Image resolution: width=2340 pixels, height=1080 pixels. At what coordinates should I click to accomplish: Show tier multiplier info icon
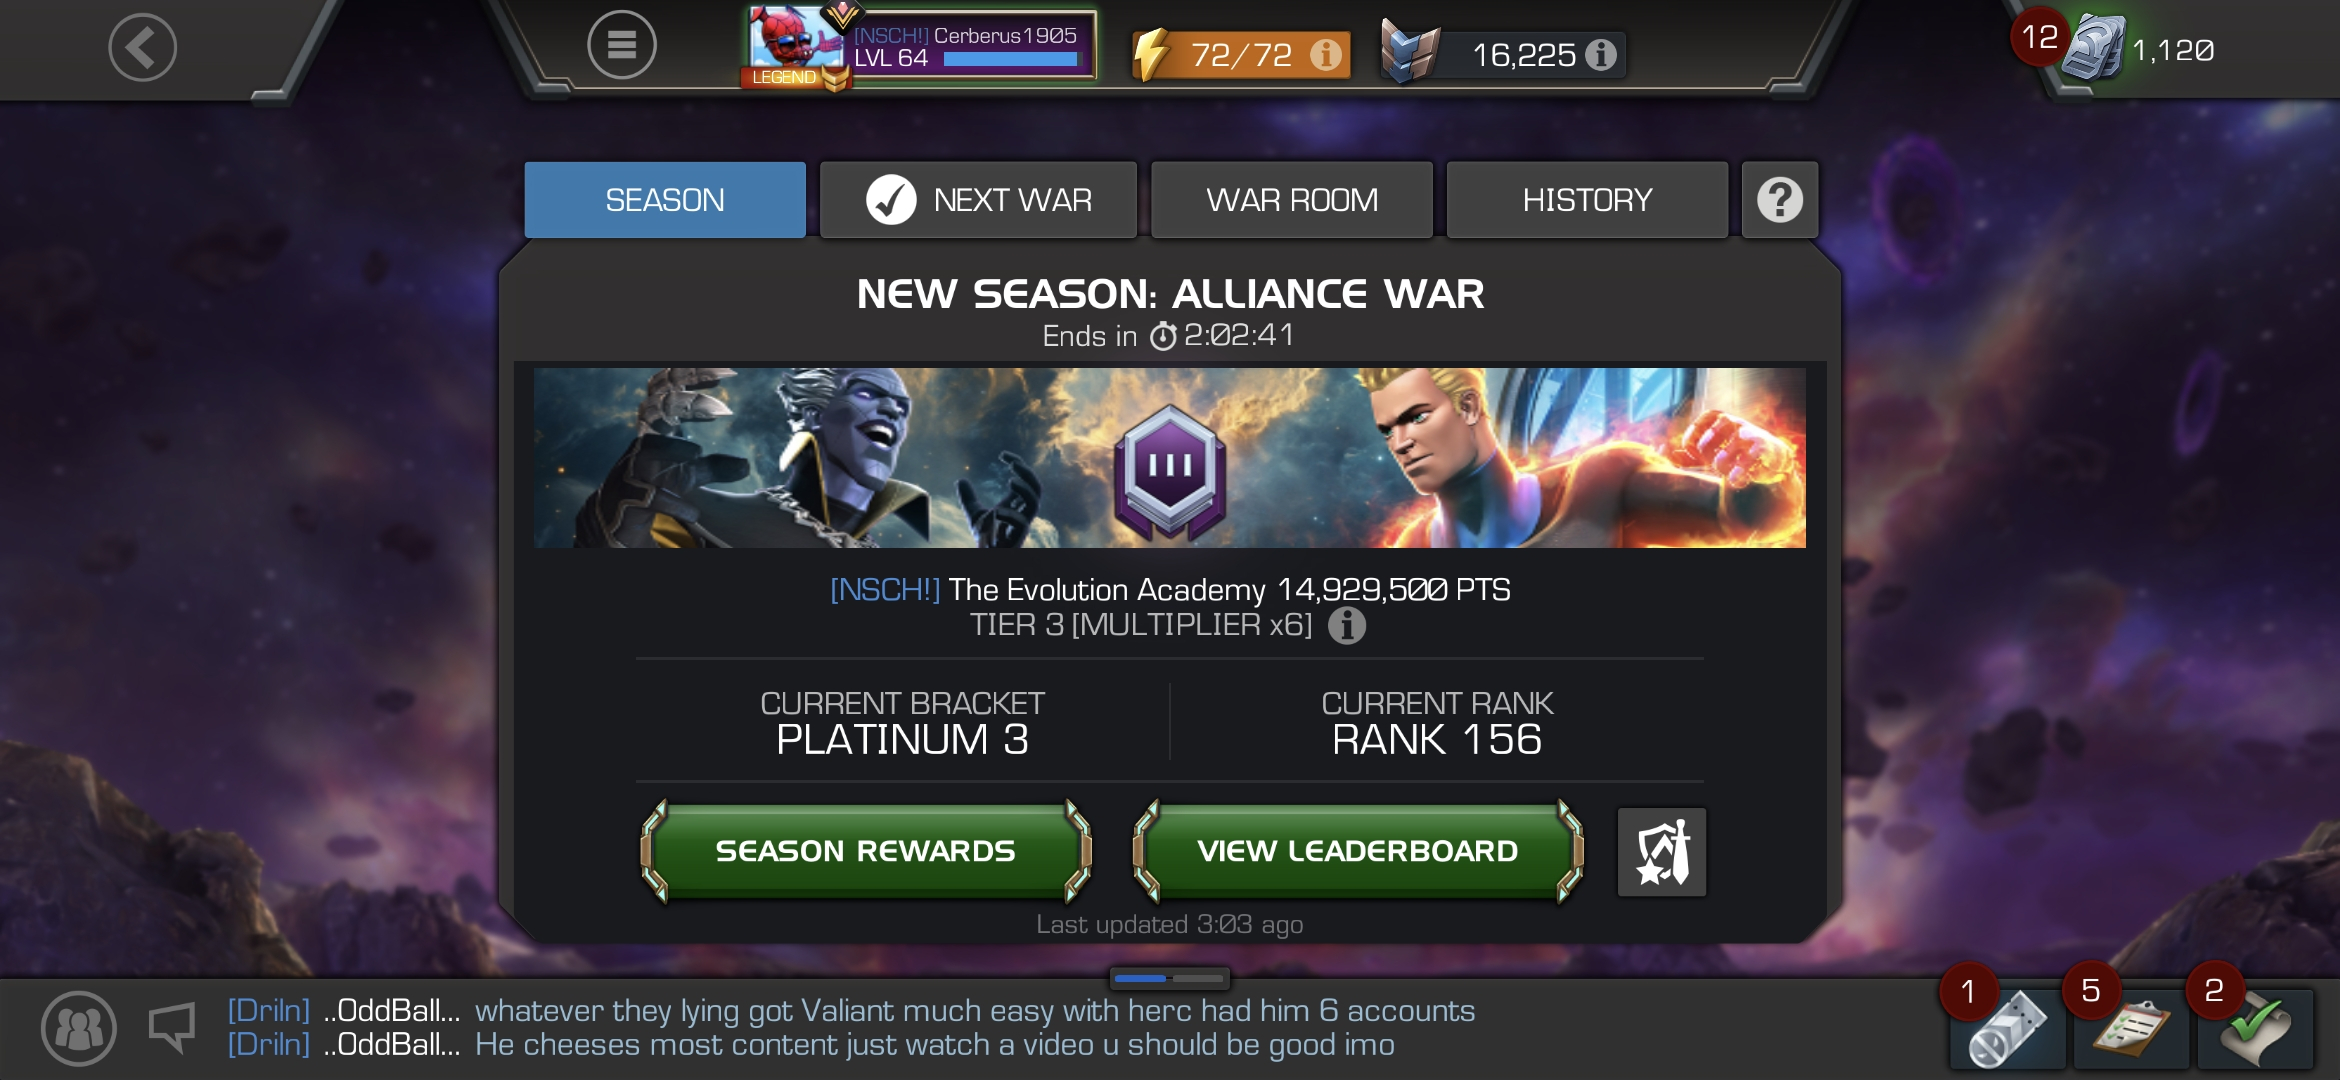pyautogui.click(x=1346, y=626)
